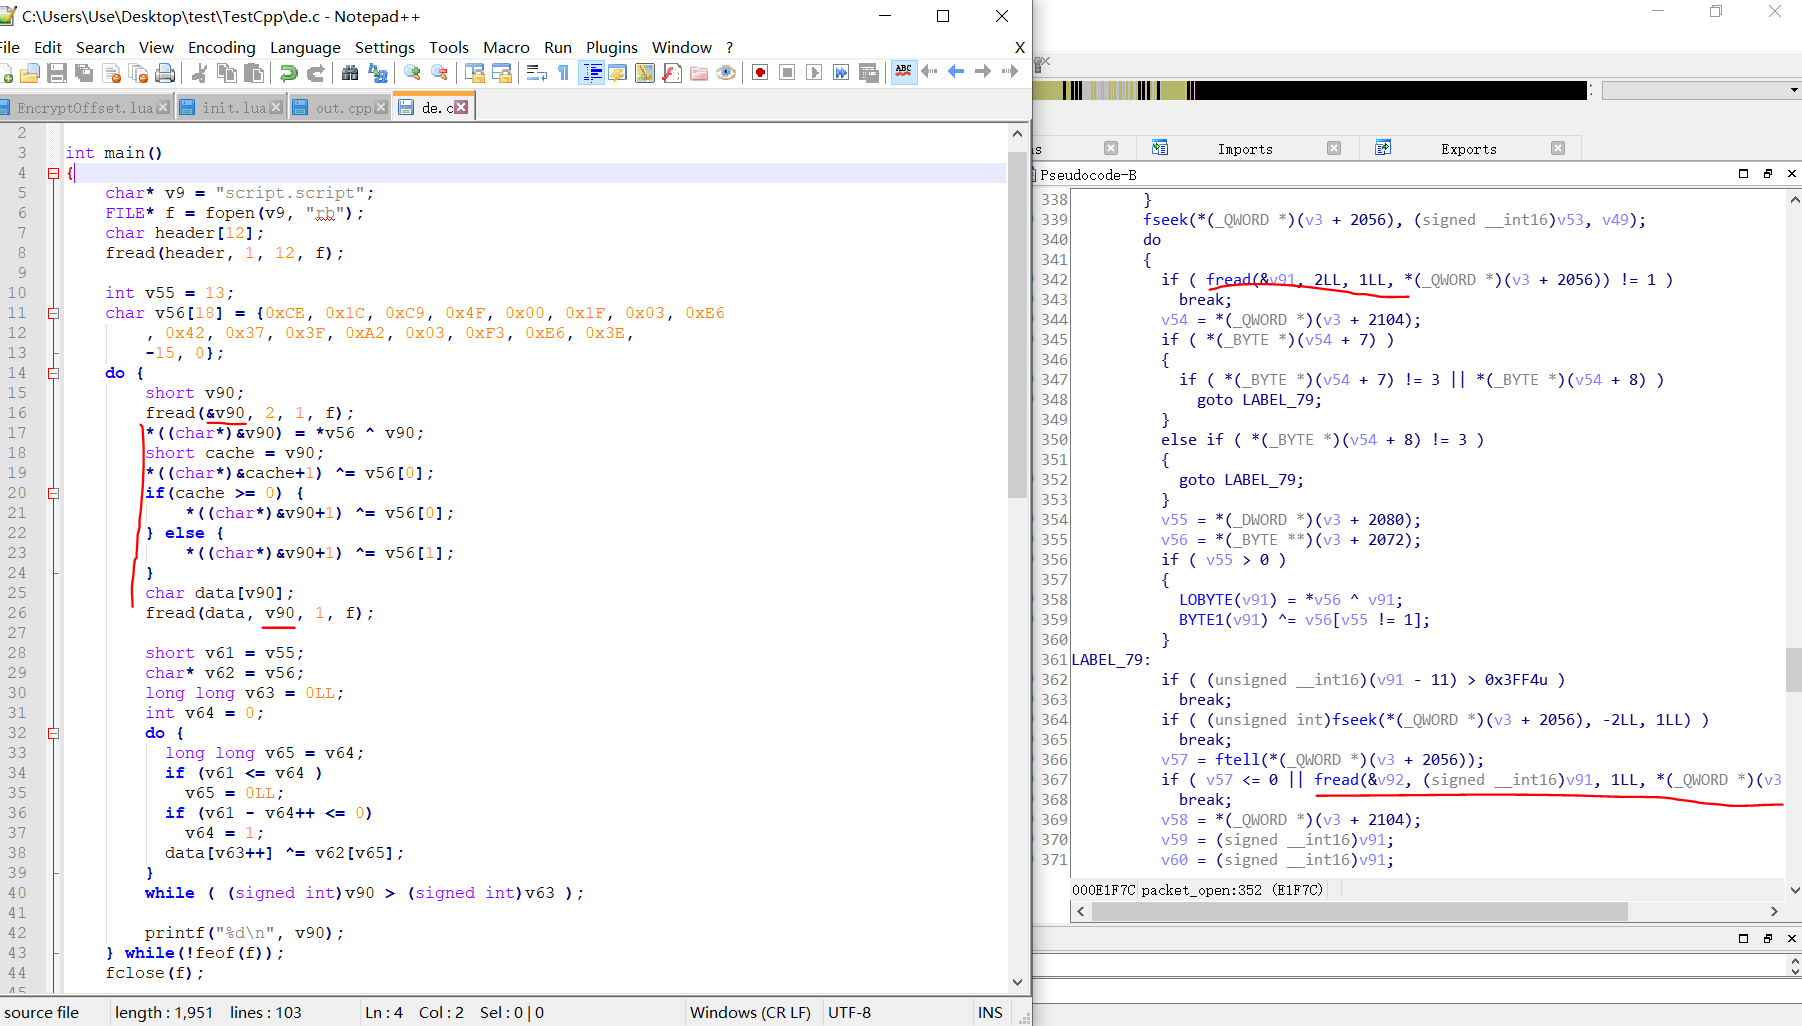The image size is (1802, 1026).
Task: Collapse the do-loop fold marker at line 14
Action: click(53, 373)
